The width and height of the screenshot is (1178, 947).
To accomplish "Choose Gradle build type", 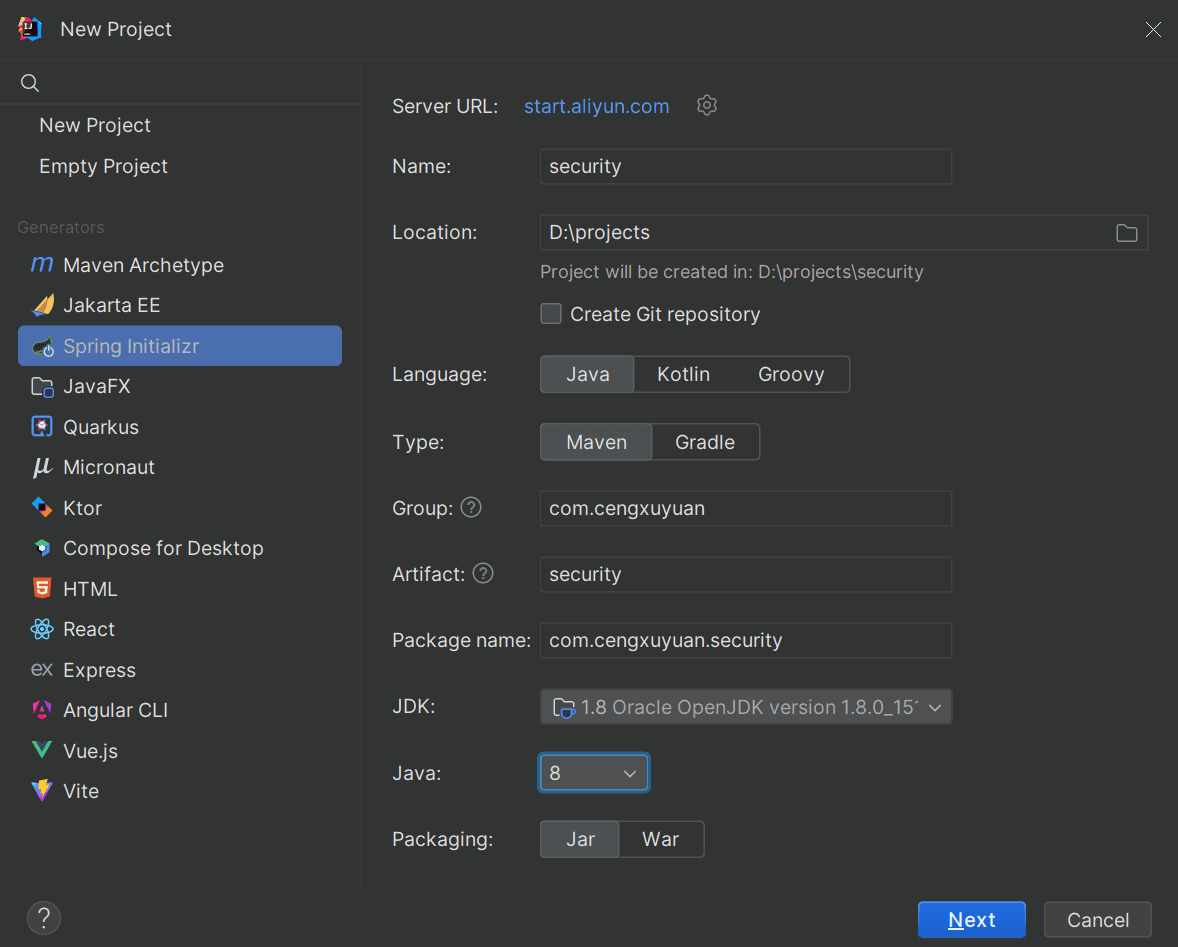I will pos(705,442).
